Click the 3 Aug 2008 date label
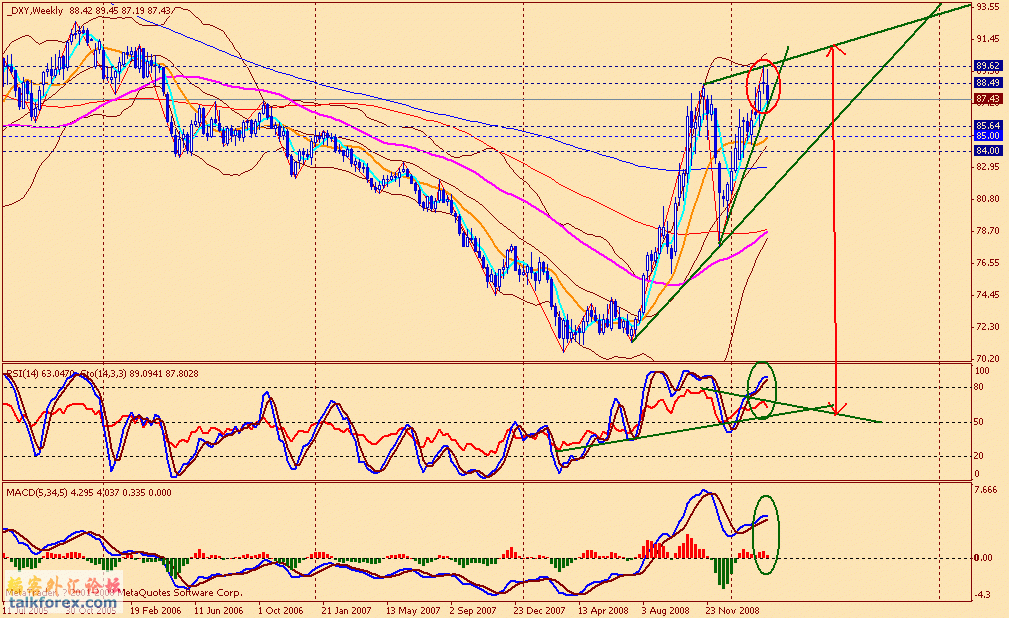This screenshot has height=618, width=1009. 665,610
